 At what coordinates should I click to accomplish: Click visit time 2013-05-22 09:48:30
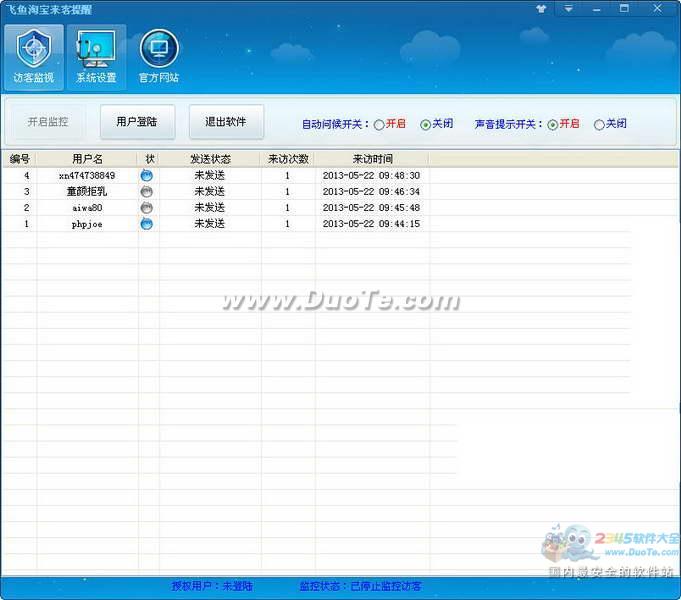pos(371,176)
